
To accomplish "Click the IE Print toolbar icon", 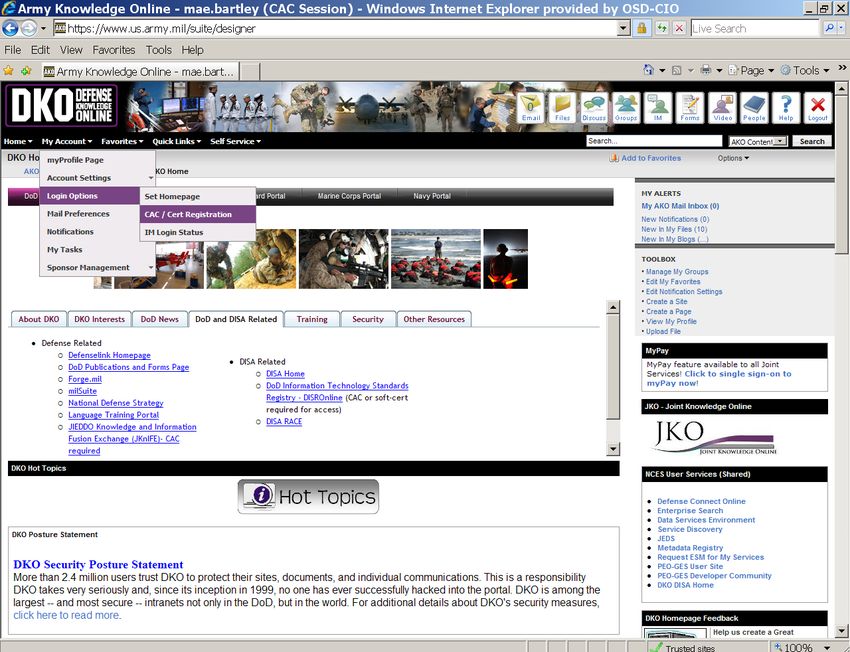I will pyautogui.click(x=706, y=70).
